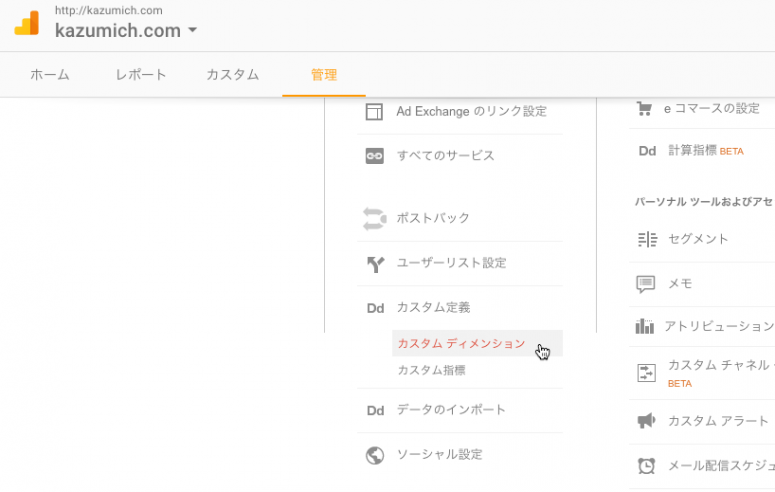The width and height of the screenshot is (775, 492).
Task: Open カスタム ディメンション link
Action: pos(461,344)
